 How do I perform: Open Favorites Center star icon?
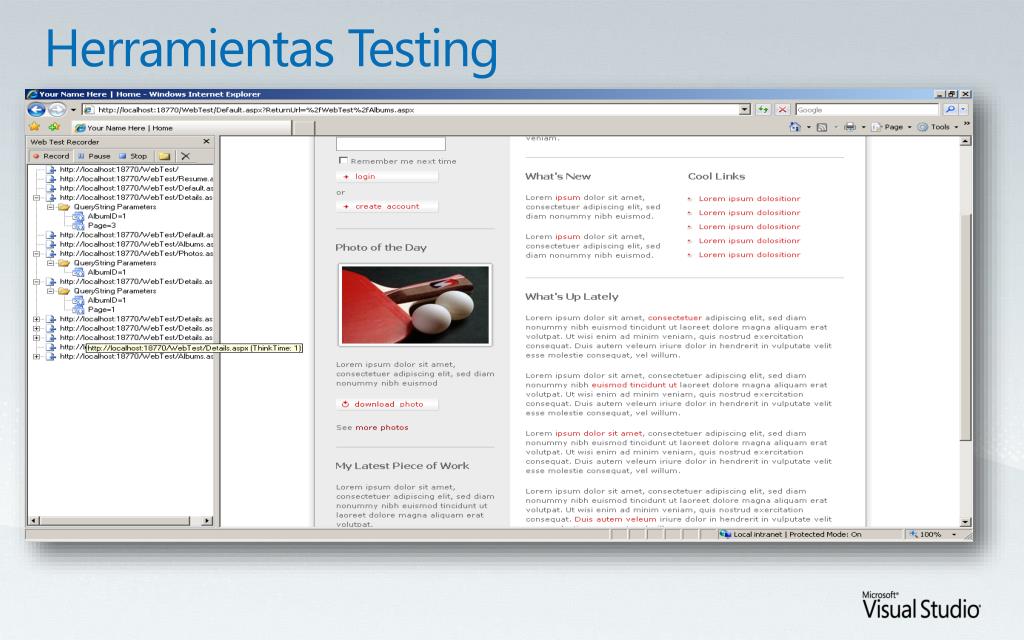click(x=34, y=127)
